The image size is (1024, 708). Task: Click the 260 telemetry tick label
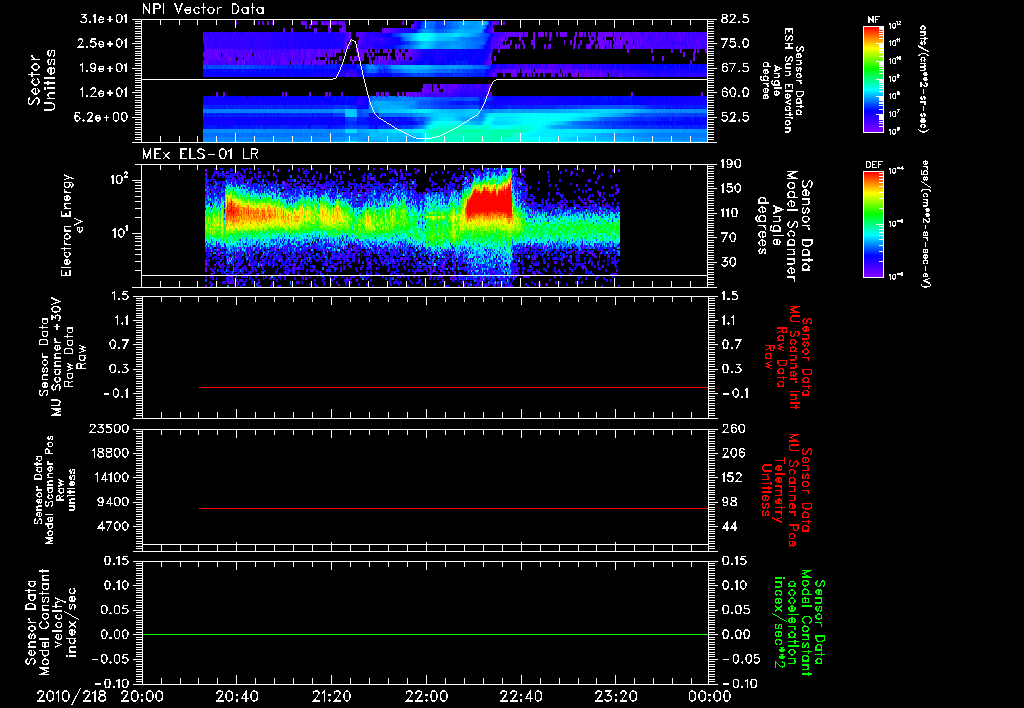733,429
